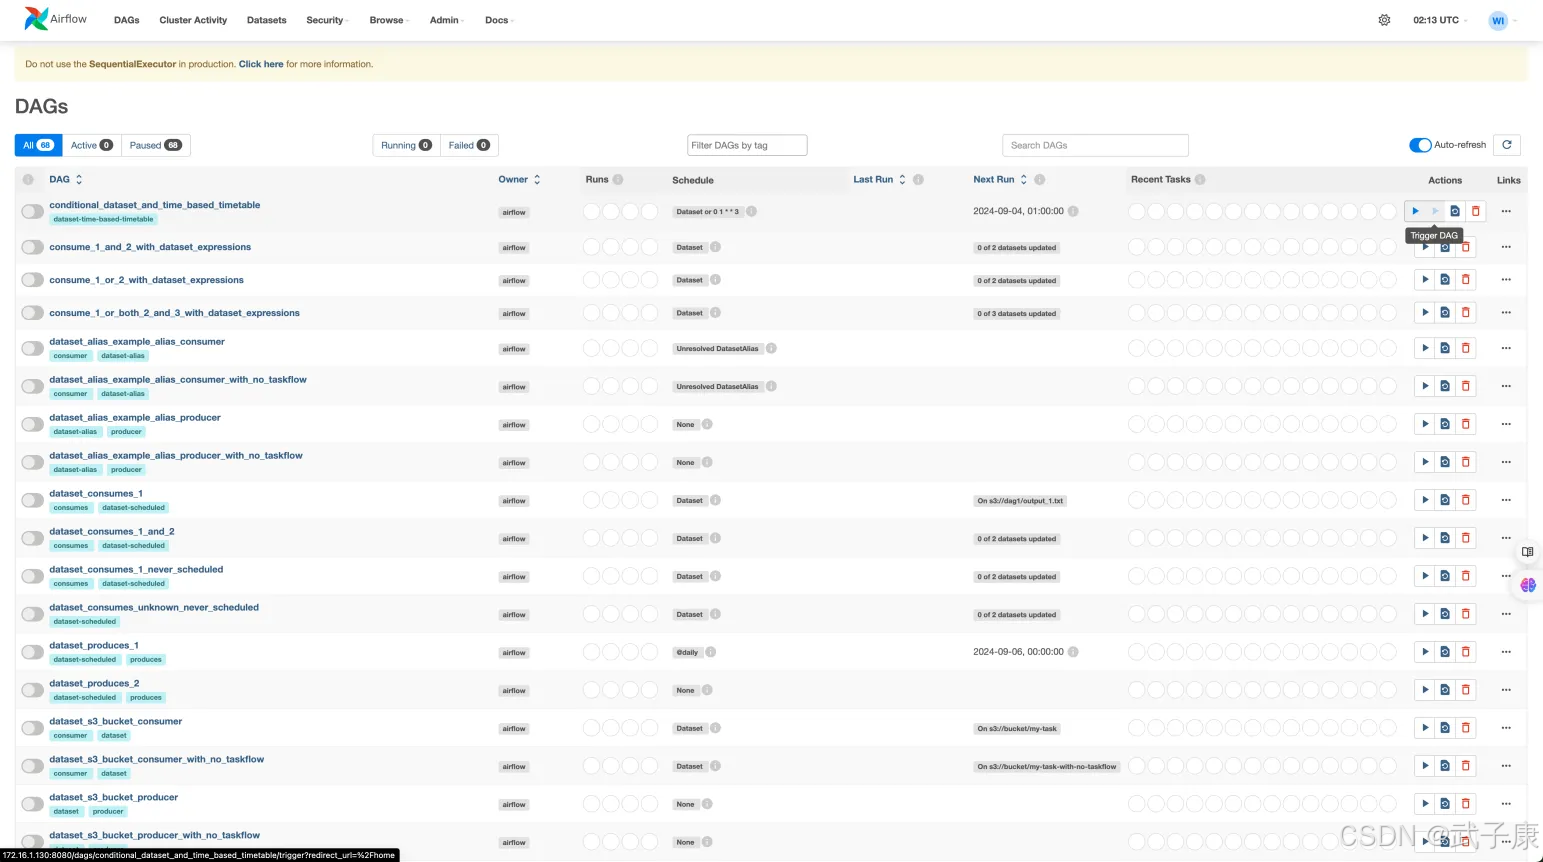Click the Search DAGs input box
This screenshot has height=862, width=1543.
tap(1095, 145)
